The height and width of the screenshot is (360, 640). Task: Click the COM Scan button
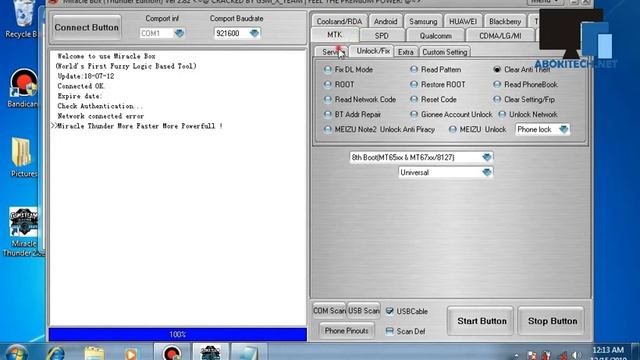coord(329,311)
